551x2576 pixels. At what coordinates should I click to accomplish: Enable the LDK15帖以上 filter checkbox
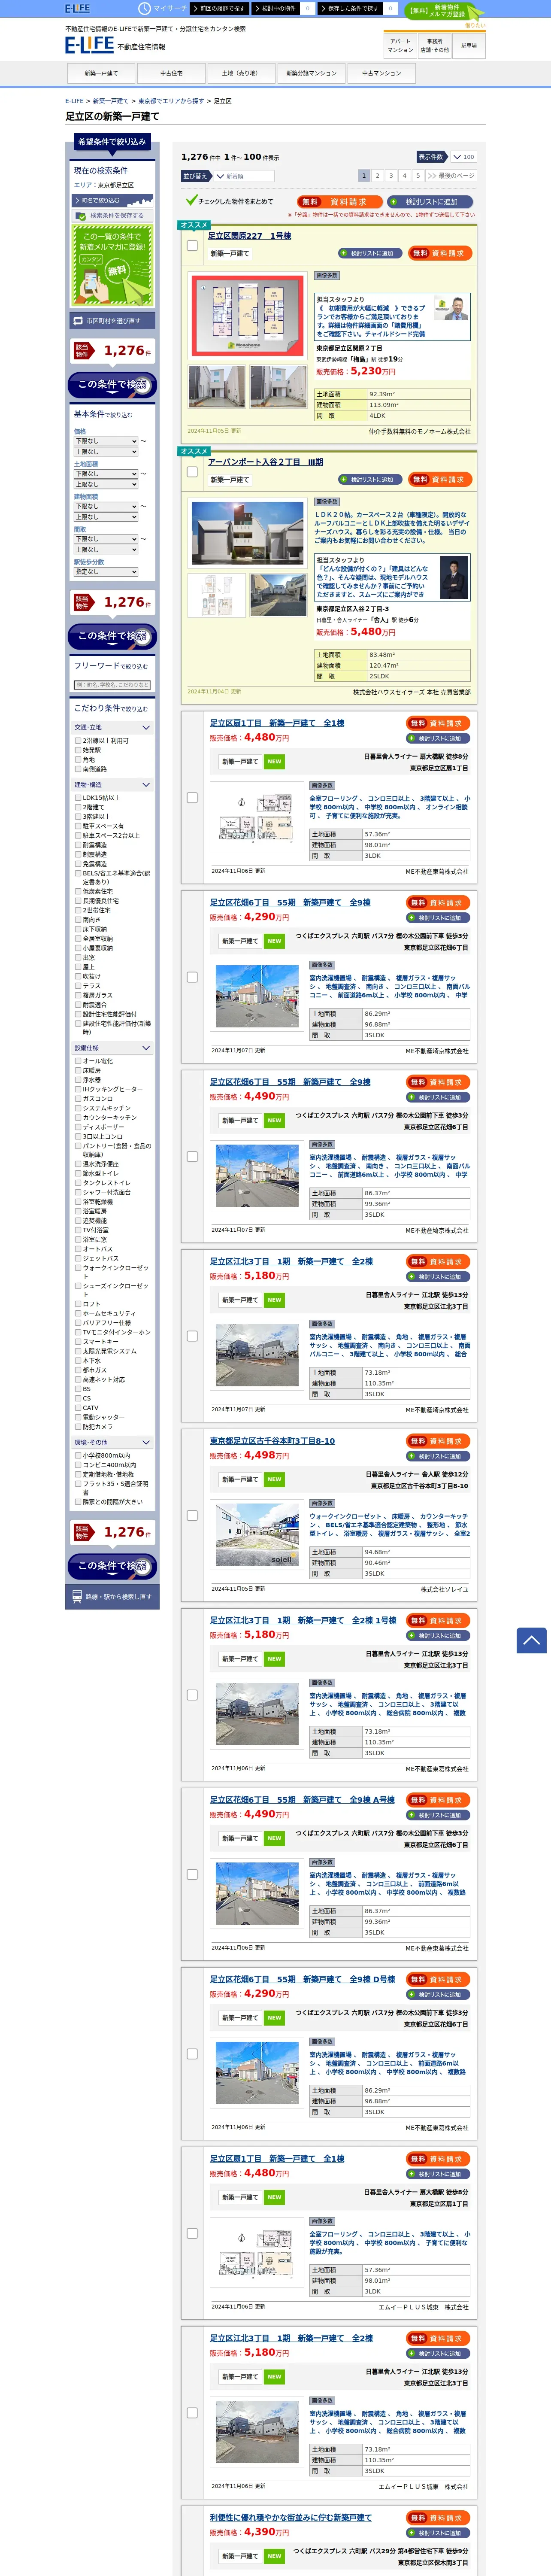pyautogui.click(x=78, y=798)
